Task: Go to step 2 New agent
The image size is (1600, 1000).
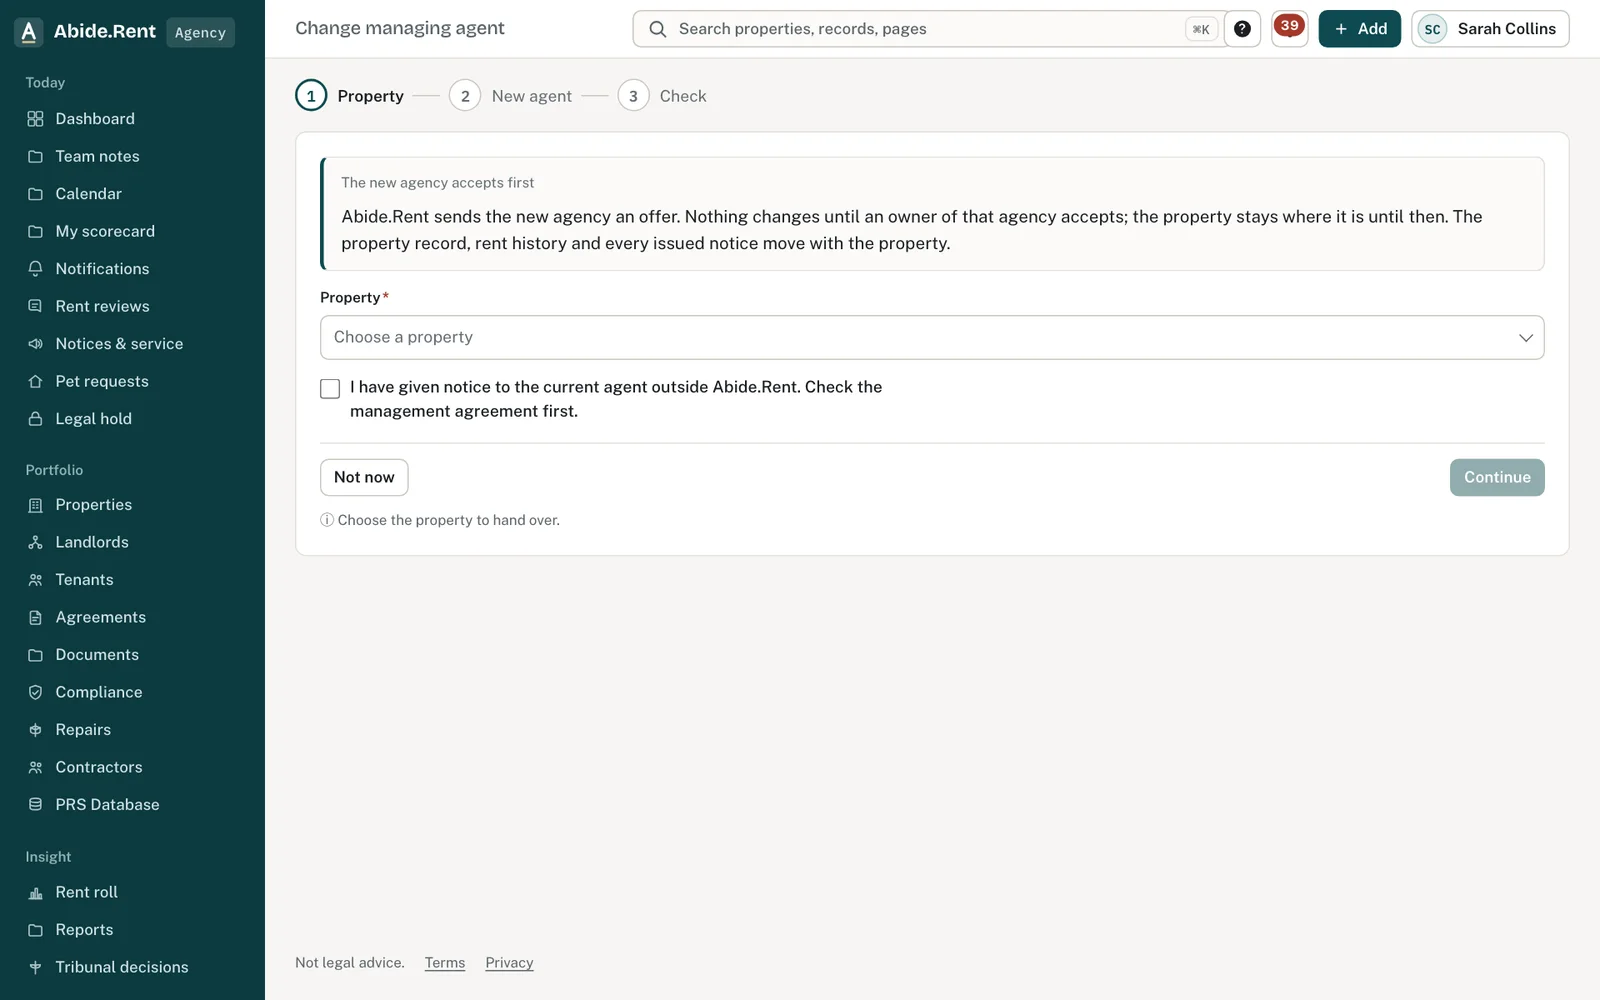Action: click(511, 96)
